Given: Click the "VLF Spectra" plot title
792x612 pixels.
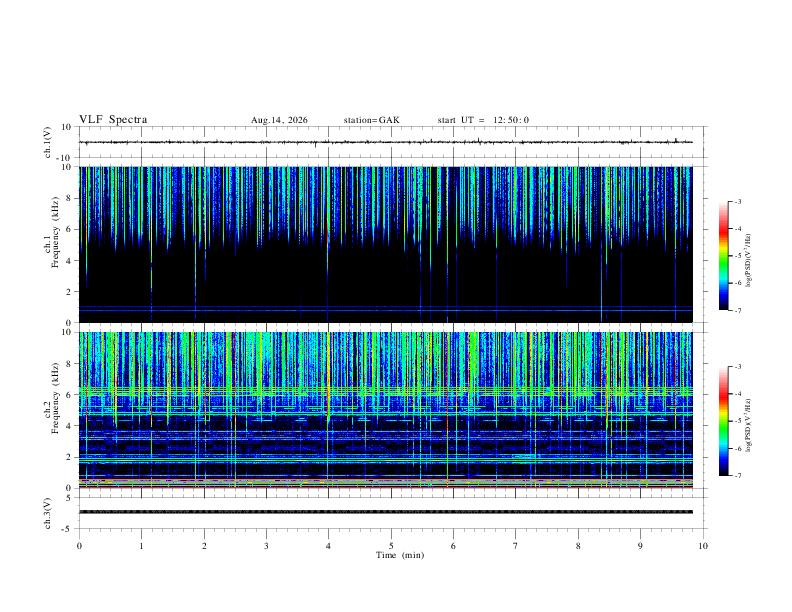Looking at the screenshot, I should tap(113, 120).
